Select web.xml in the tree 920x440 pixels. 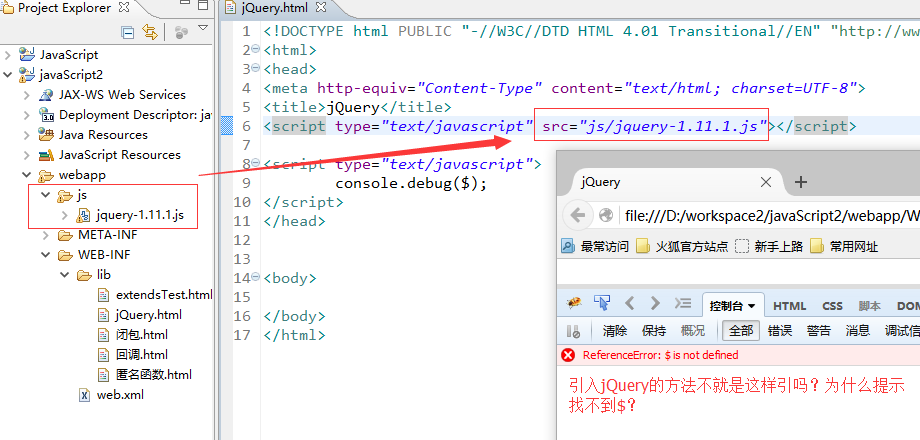point(120,395)
